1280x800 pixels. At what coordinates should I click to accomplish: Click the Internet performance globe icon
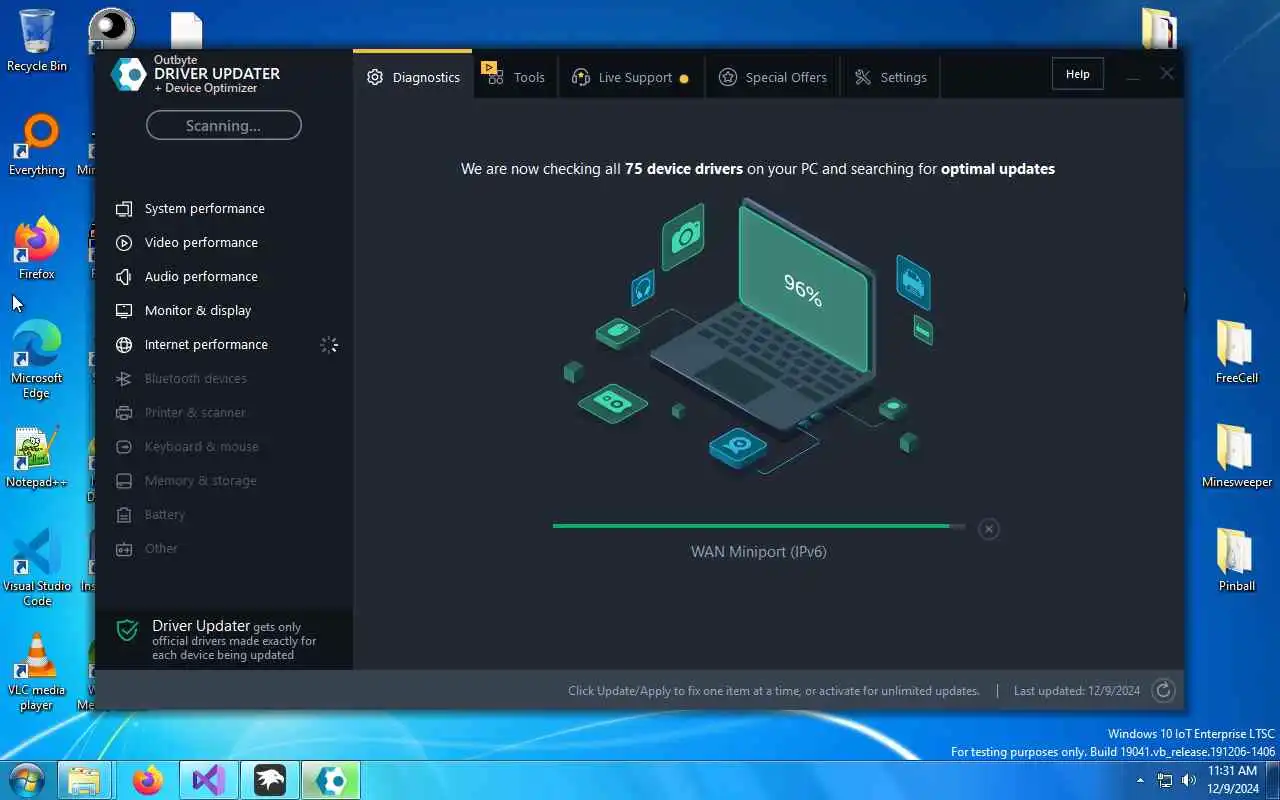(124, 344)
